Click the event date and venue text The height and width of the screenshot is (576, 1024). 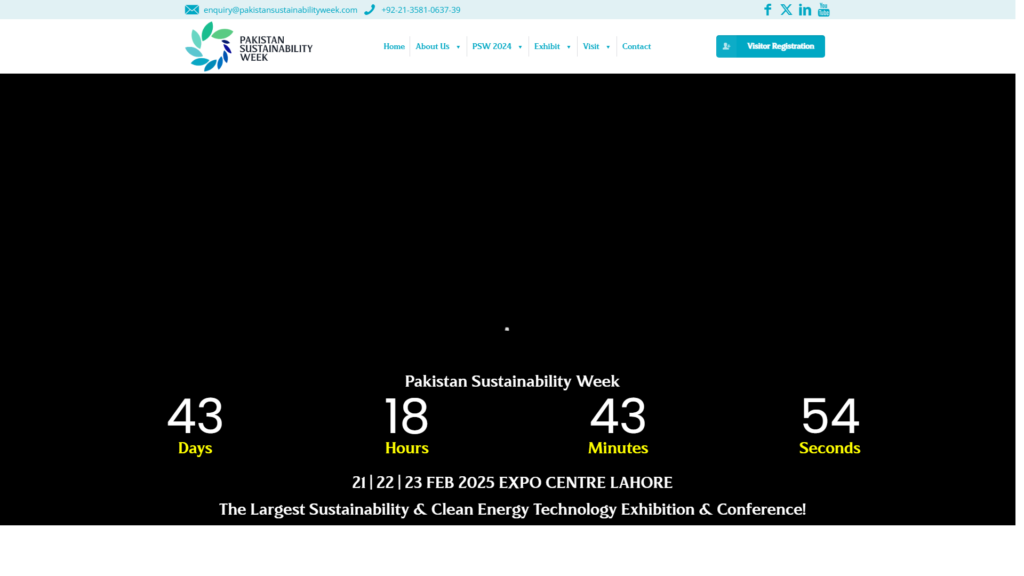point(512,482)
